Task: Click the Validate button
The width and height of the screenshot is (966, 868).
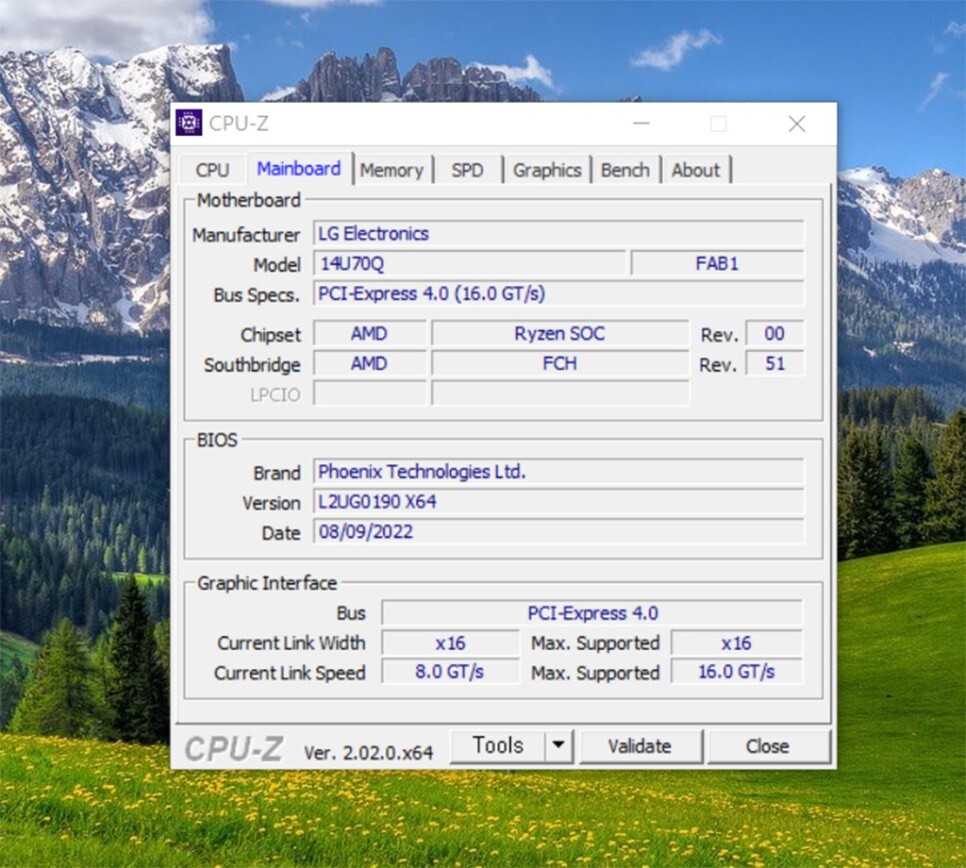Action: pos(640,747)
